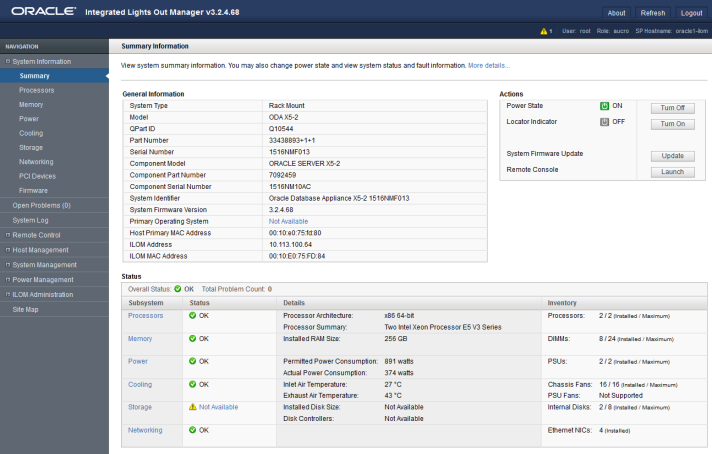Open Cooling page from navigation
Image resolution: width=712 pixels, height=454 pixels.
pos(31,133)
